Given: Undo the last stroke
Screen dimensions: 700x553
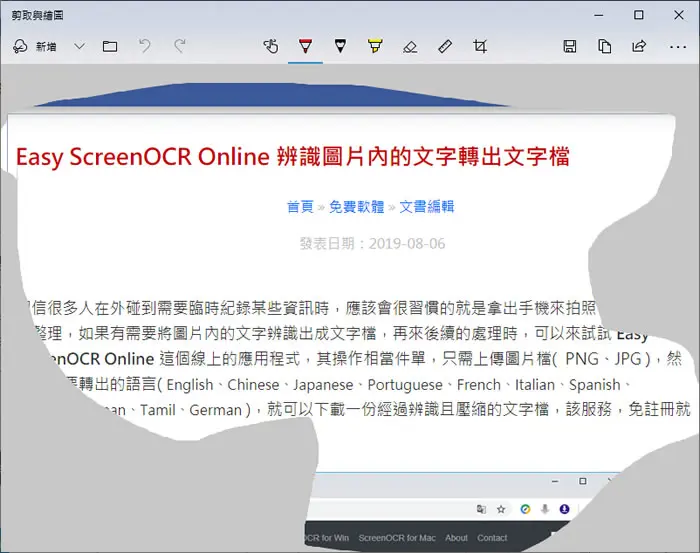Looking at the screenshot, I should point(145,46).
